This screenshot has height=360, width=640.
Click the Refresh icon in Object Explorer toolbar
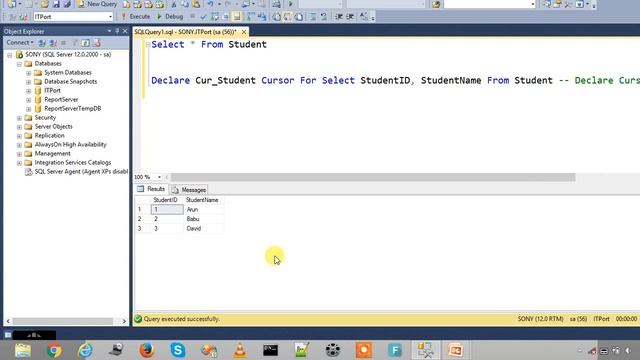pyautogui.click(x=85, y=42)
